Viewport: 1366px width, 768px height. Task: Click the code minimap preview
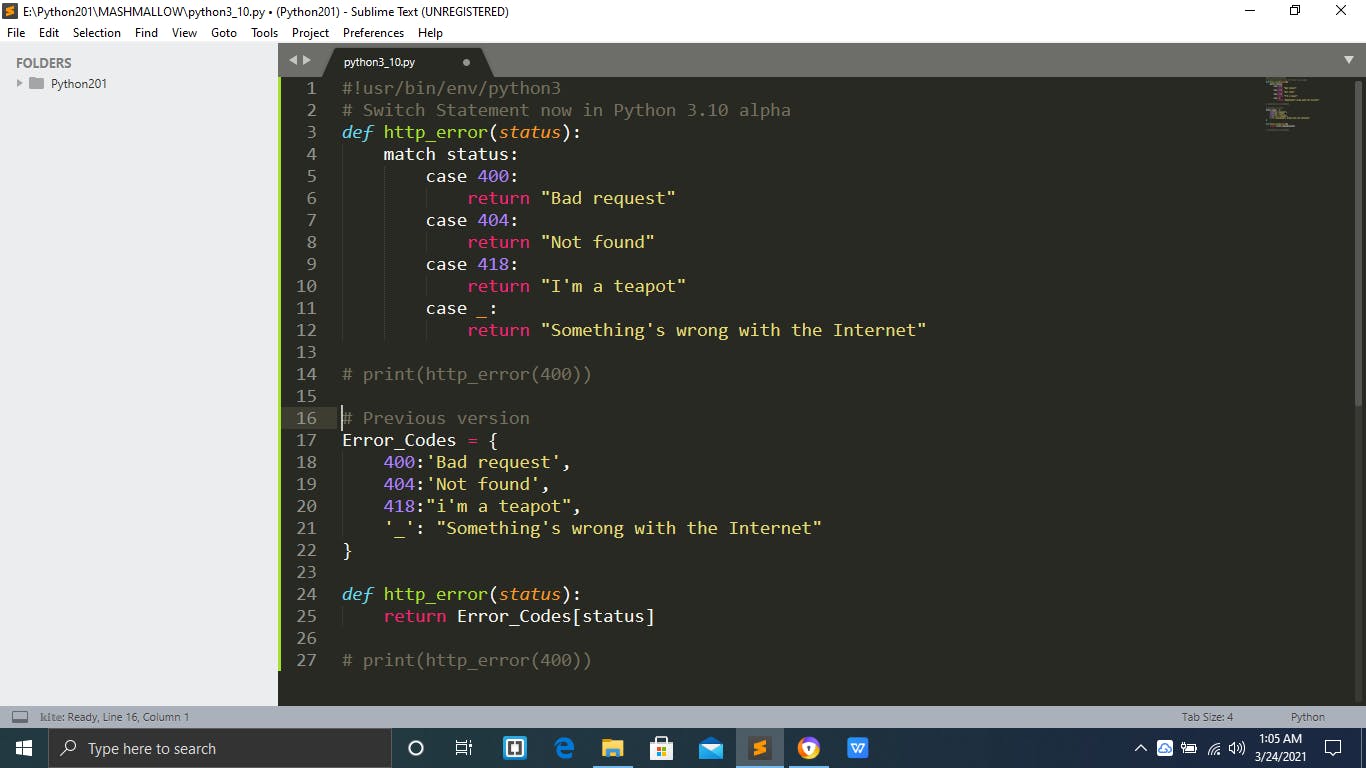coord(1292,104)
